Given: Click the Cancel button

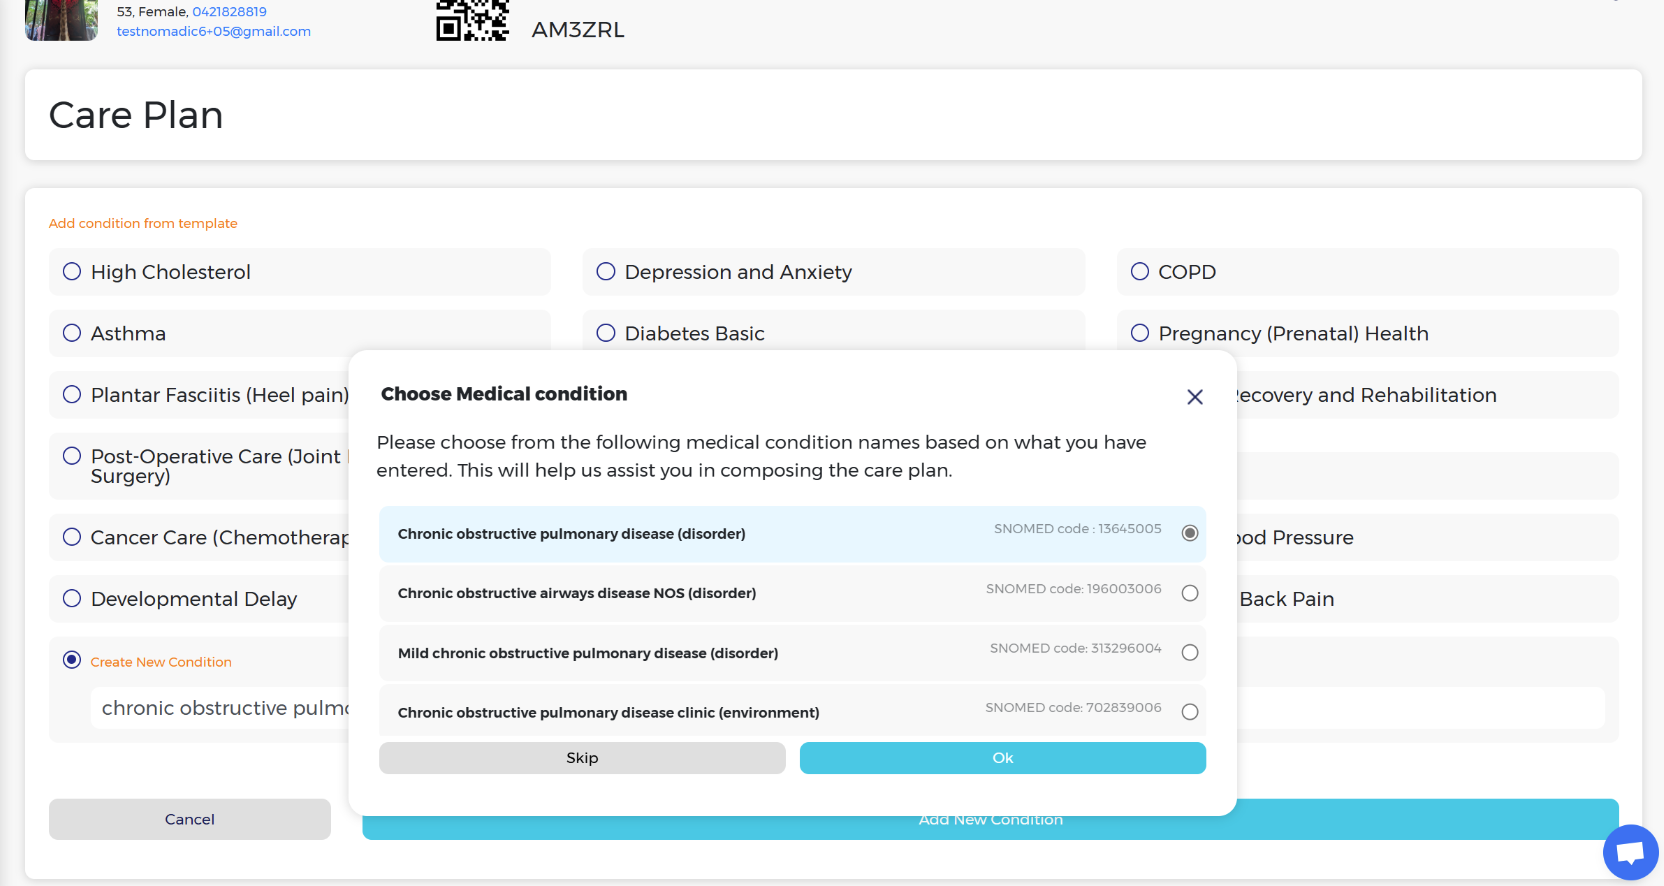Looking at the screenshot, I should [x=189, y=819].
